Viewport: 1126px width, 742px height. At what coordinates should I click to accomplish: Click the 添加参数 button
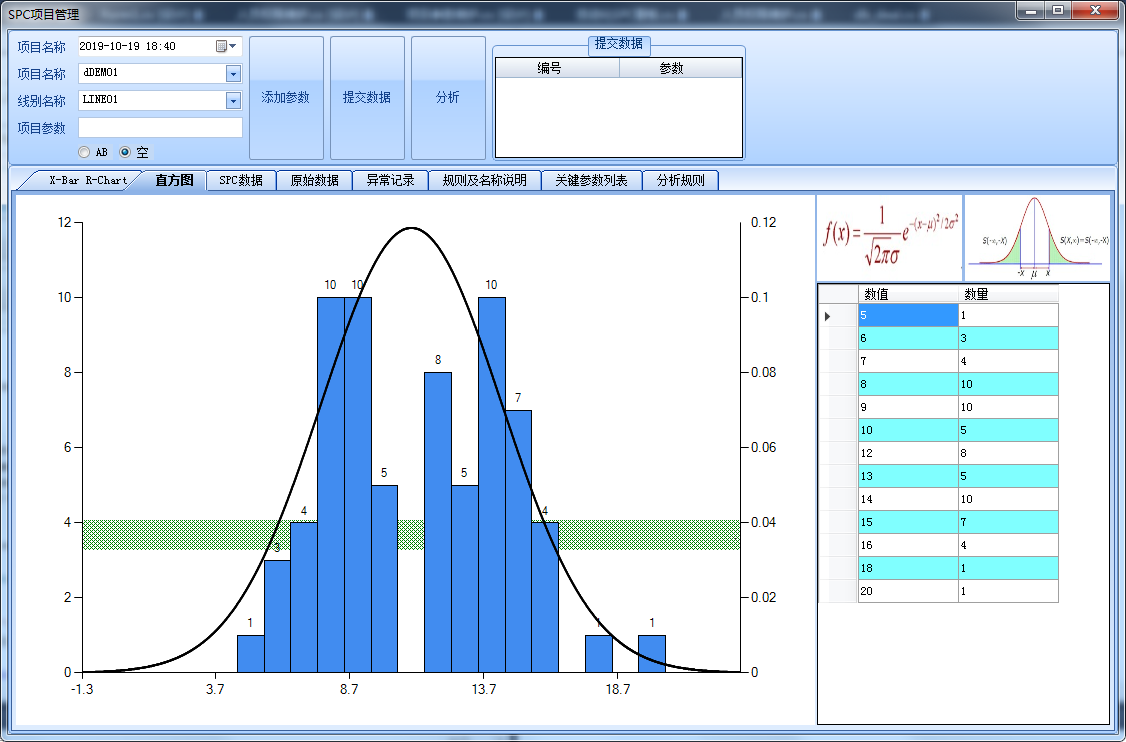pos(286,98)
